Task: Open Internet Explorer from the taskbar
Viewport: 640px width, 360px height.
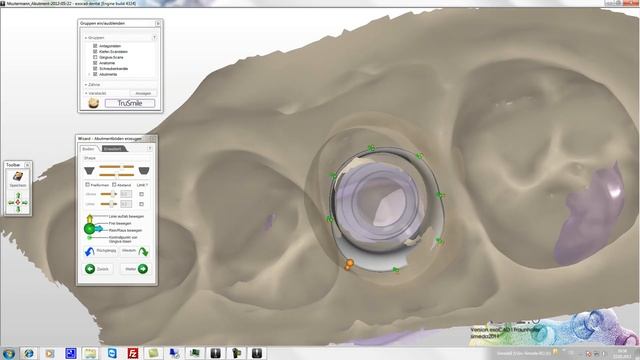Action: coord(29,353)
